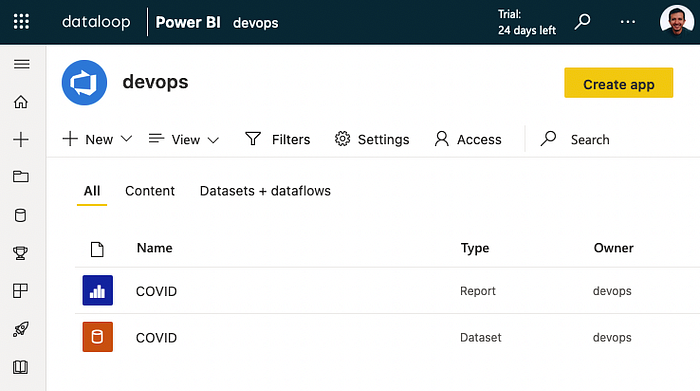Click Report type cell
The image size is (700, 391).
[478, 291]
